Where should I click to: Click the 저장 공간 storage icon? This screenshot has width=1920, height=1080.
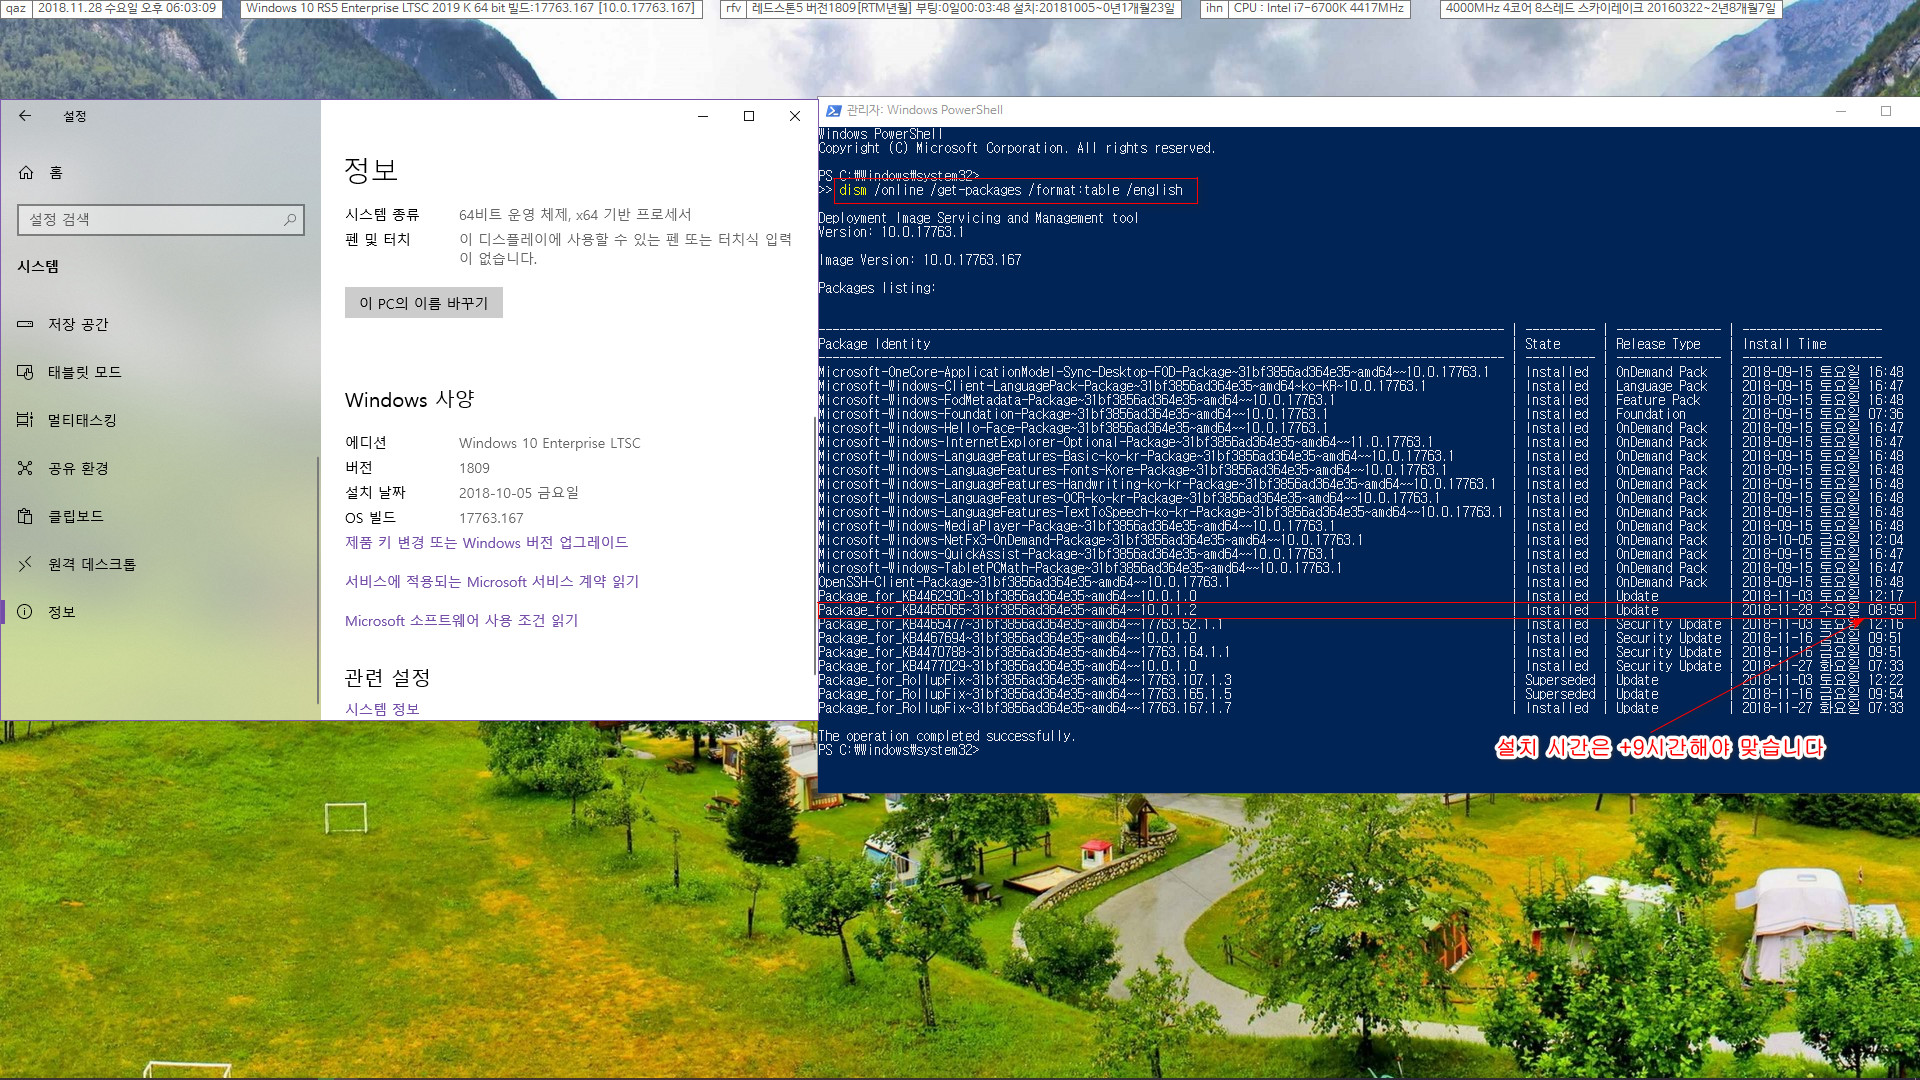25,323
